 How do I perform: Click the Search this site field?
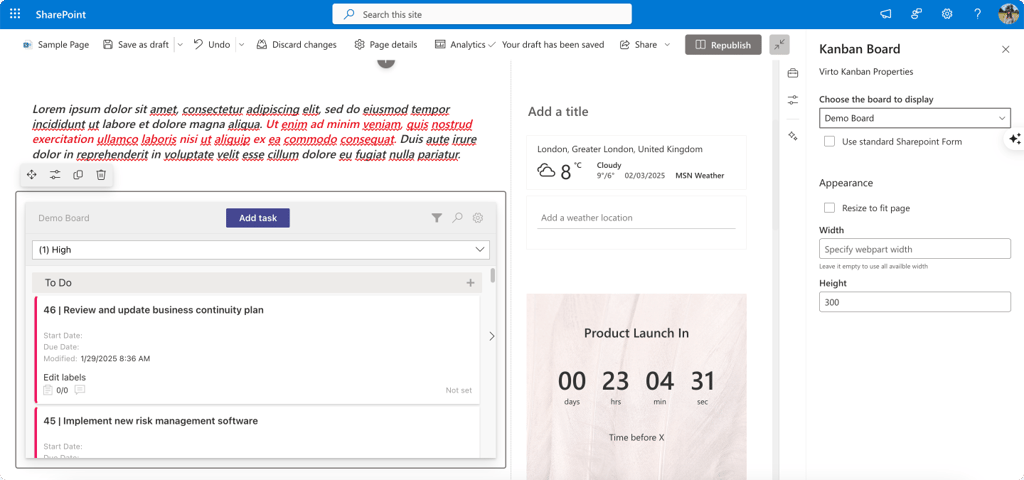482,14
